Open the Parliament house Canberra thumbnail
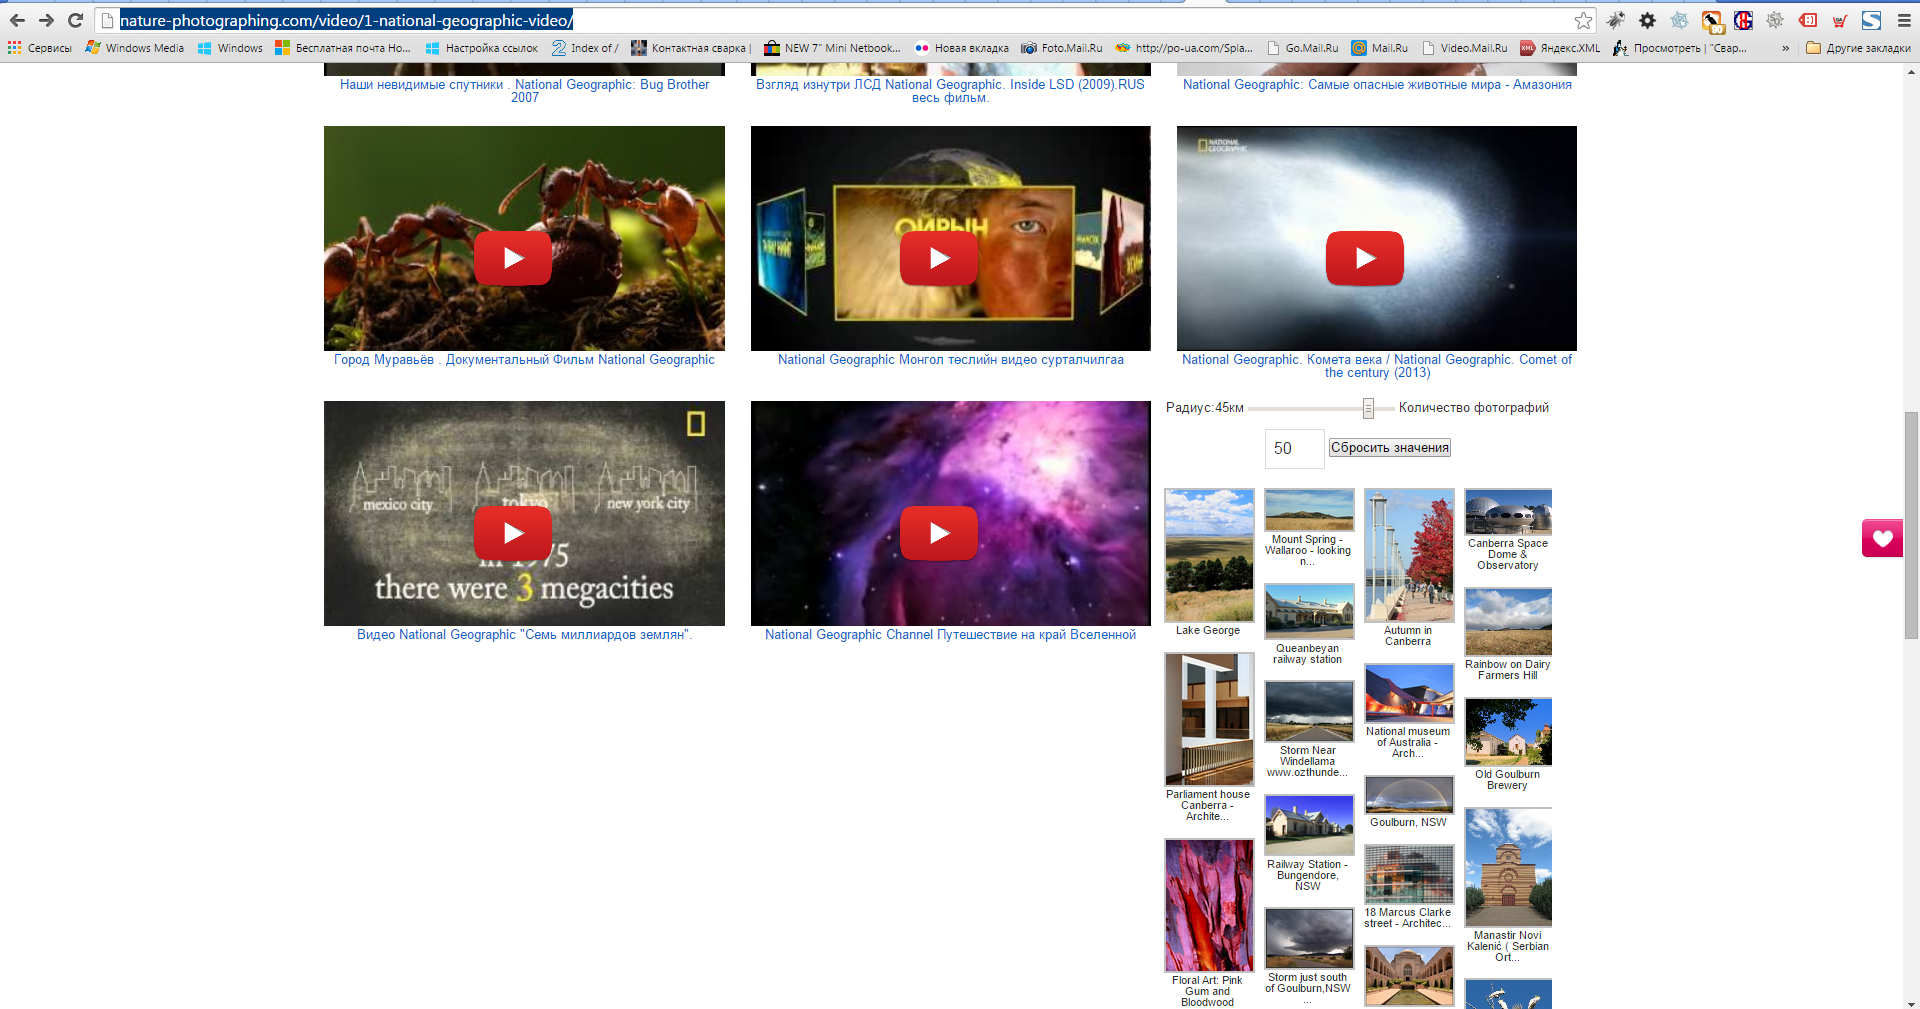This screenshot has width=1920, height=1009. coord(1209,719)
